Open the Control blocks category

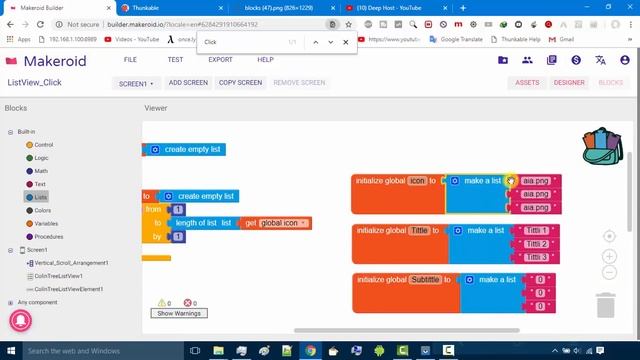40,145
